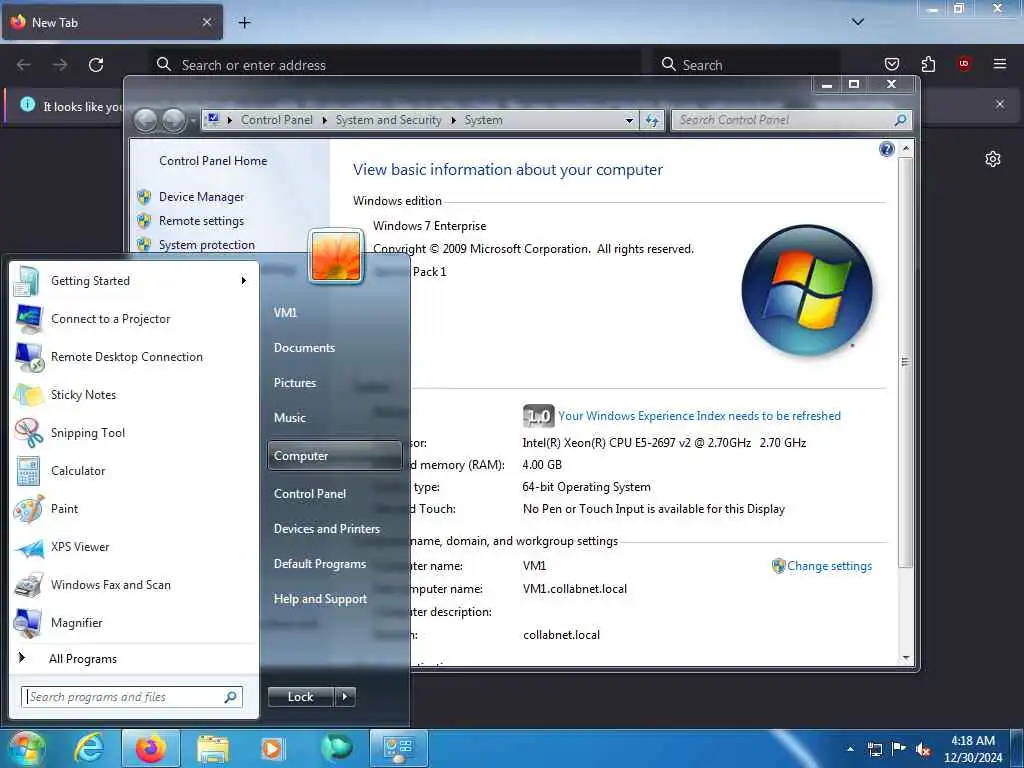Open the VM1 user folder
The image size is (1024, 768).
[x=285, y=313]
